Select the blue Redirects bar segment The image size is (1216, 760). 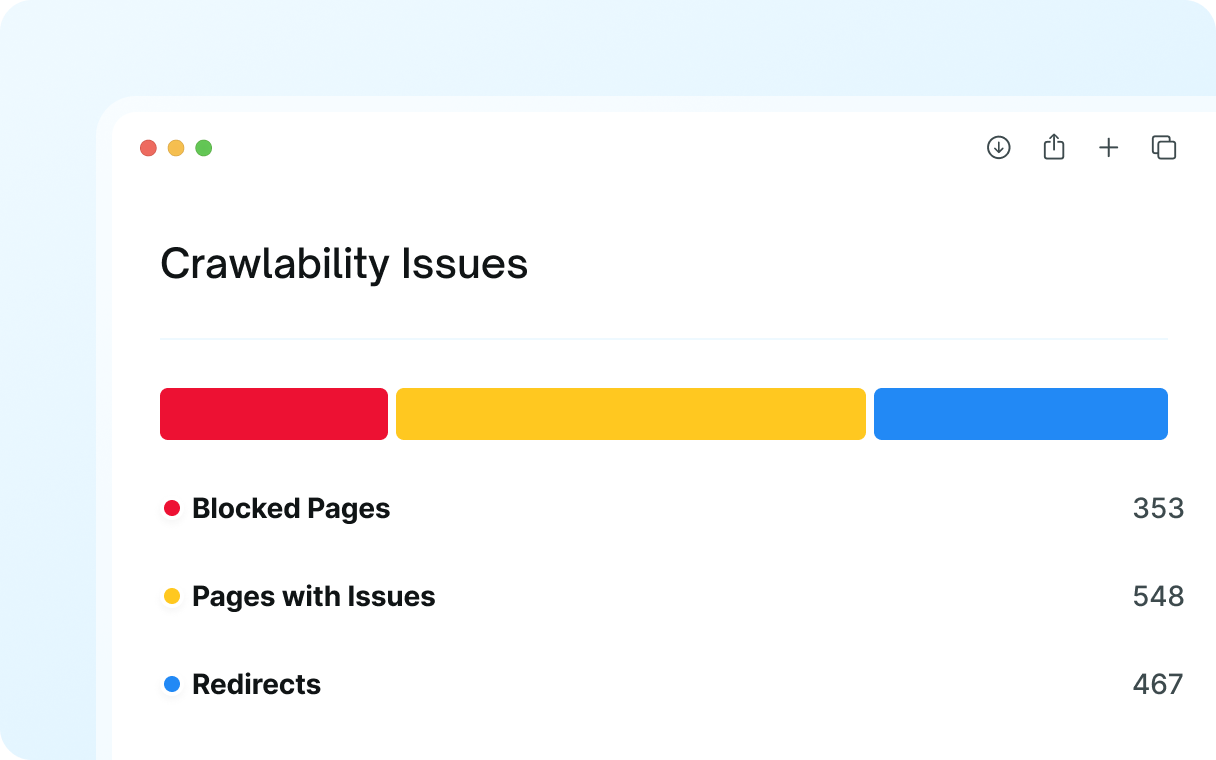[x=1021, y=414]
